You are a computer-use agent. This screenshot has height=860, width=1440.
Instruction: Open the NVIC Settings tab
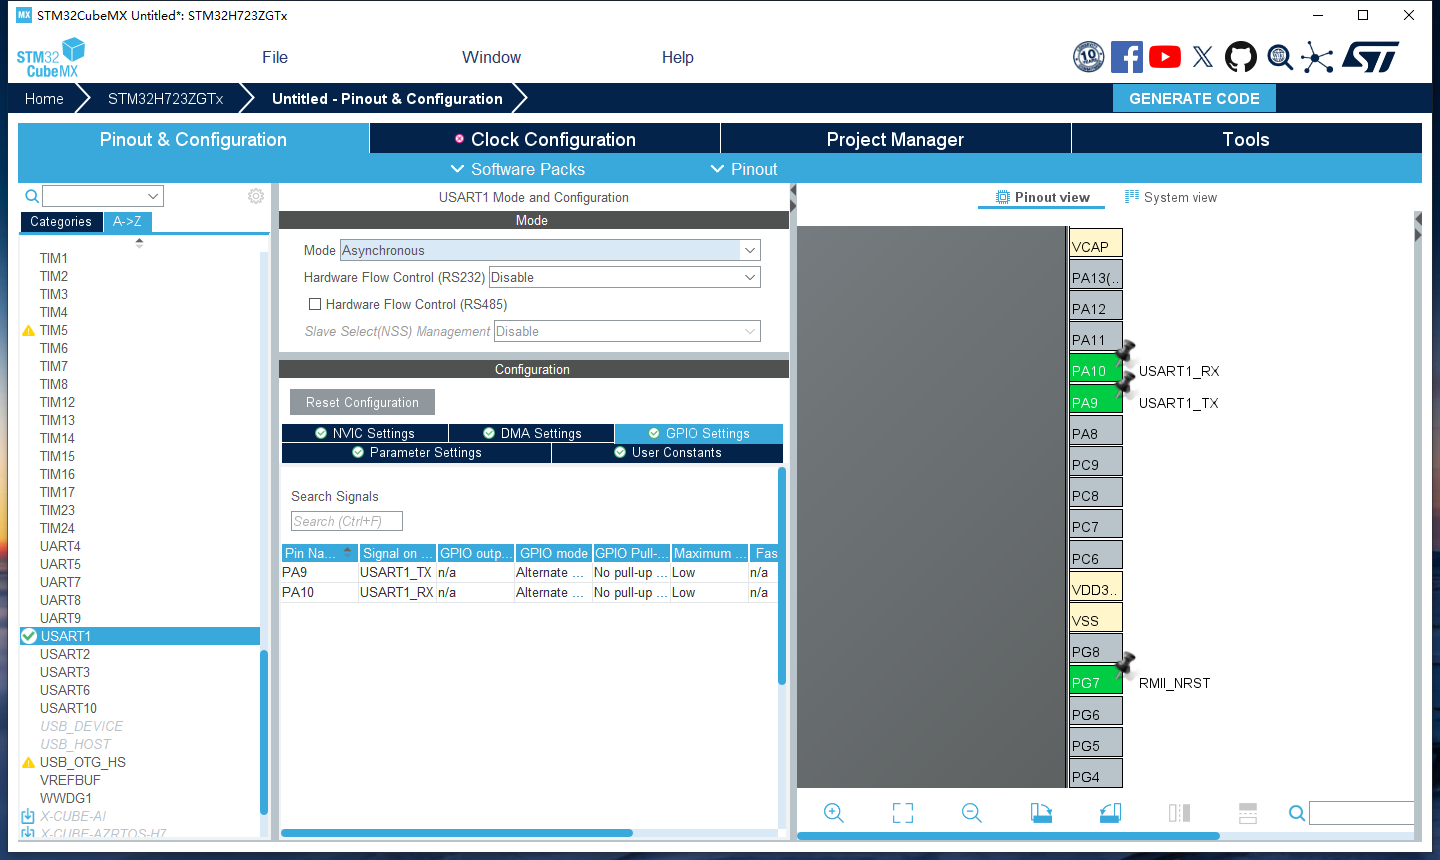click(364, 433)
